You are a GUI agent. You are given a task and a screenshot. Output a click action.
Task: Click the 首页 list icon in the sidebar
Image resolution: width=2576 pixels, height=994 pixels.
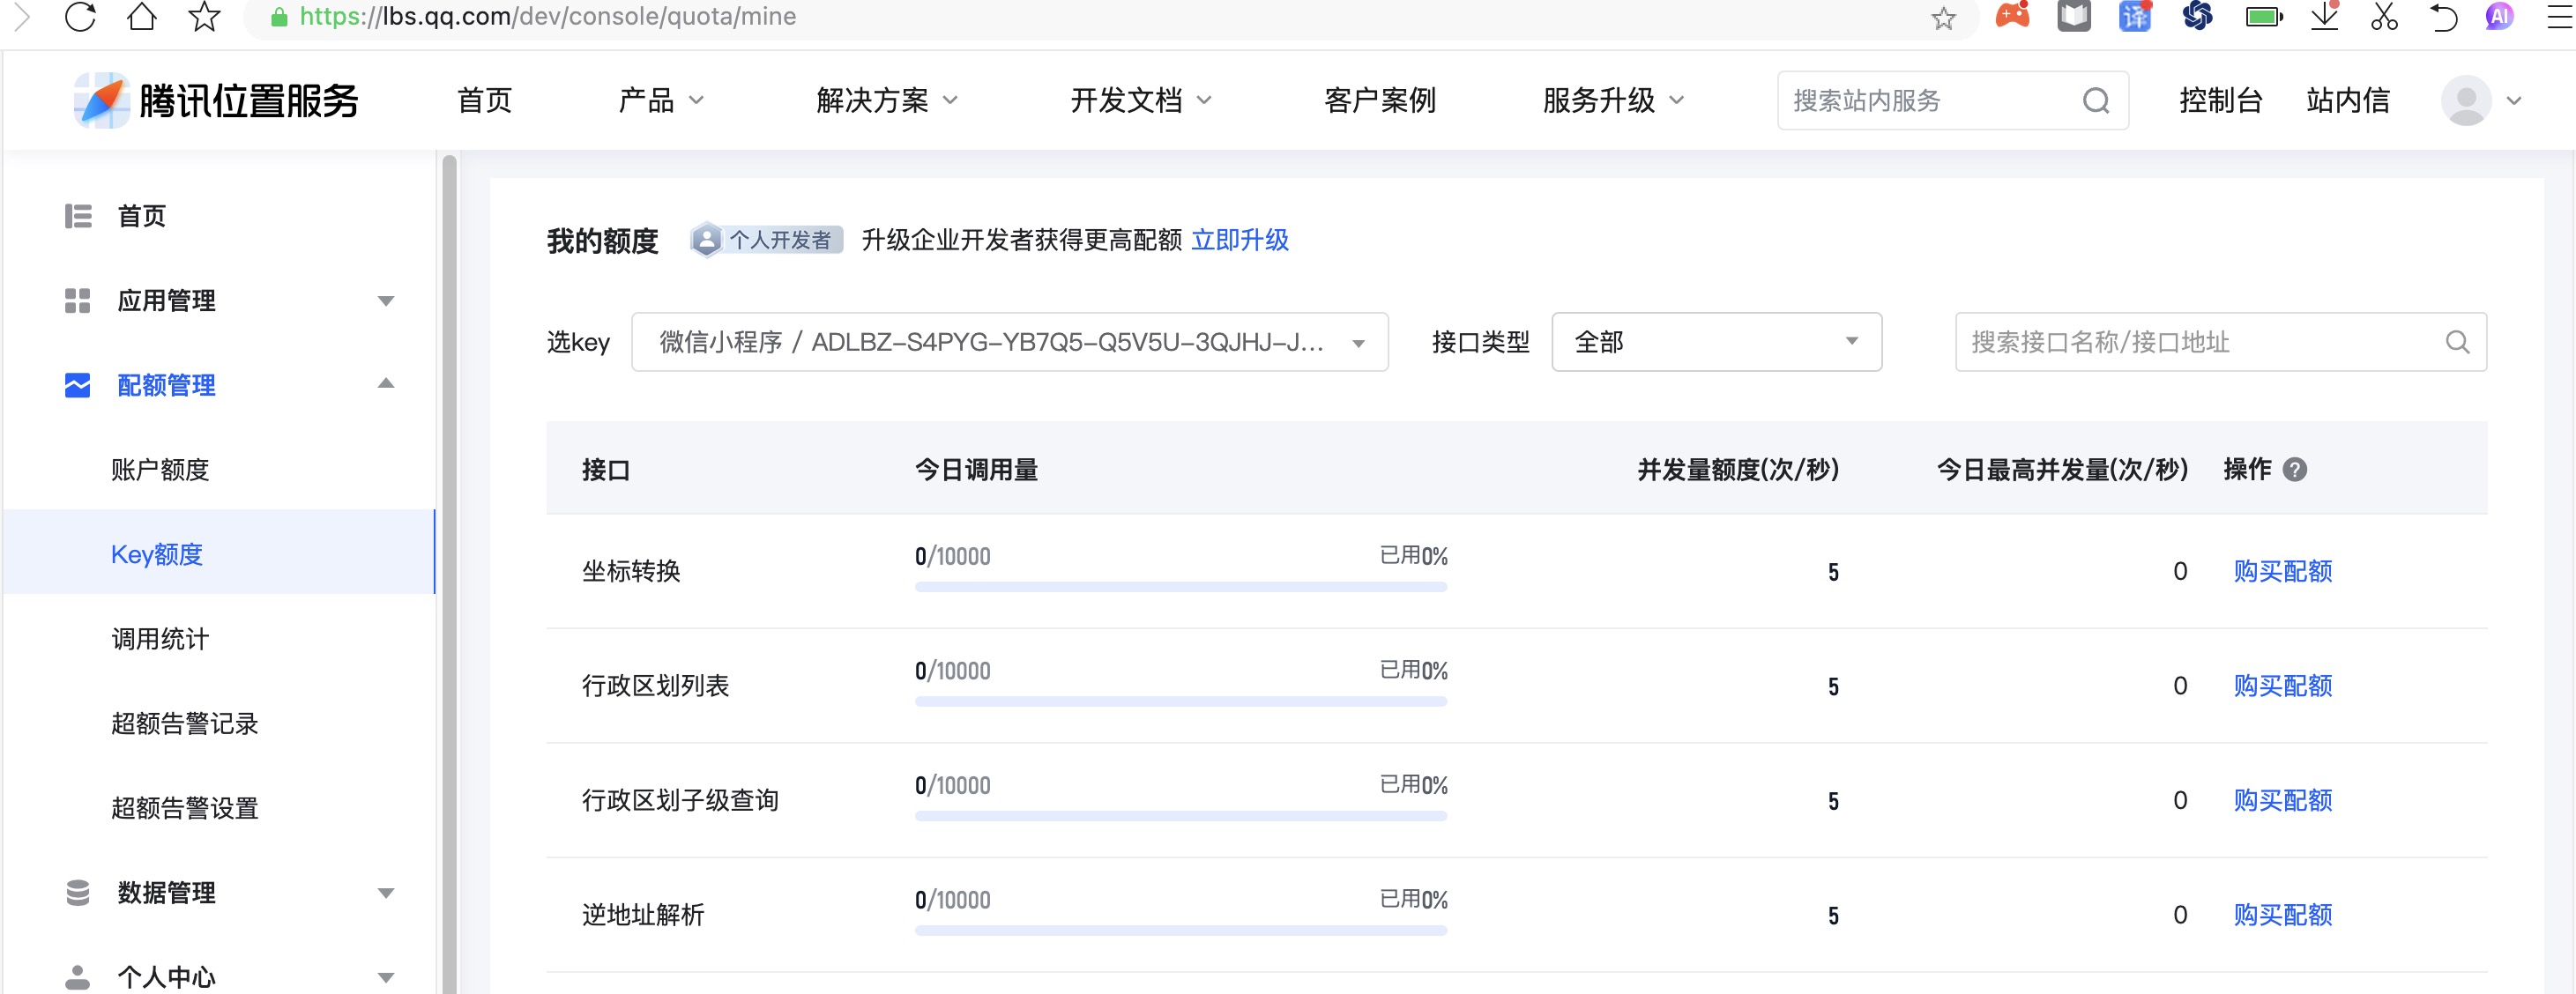[78, 216]
